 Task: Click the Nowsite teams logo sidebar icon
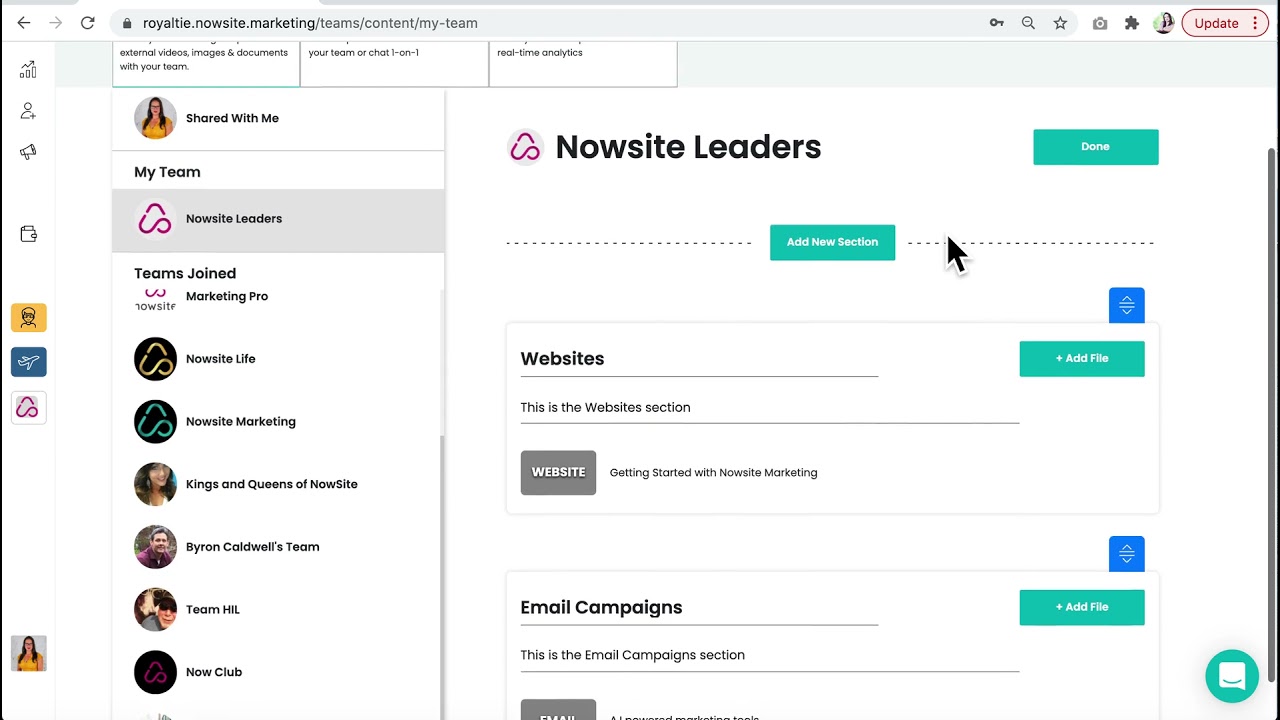pyautogui.click(x=28, y=407)
